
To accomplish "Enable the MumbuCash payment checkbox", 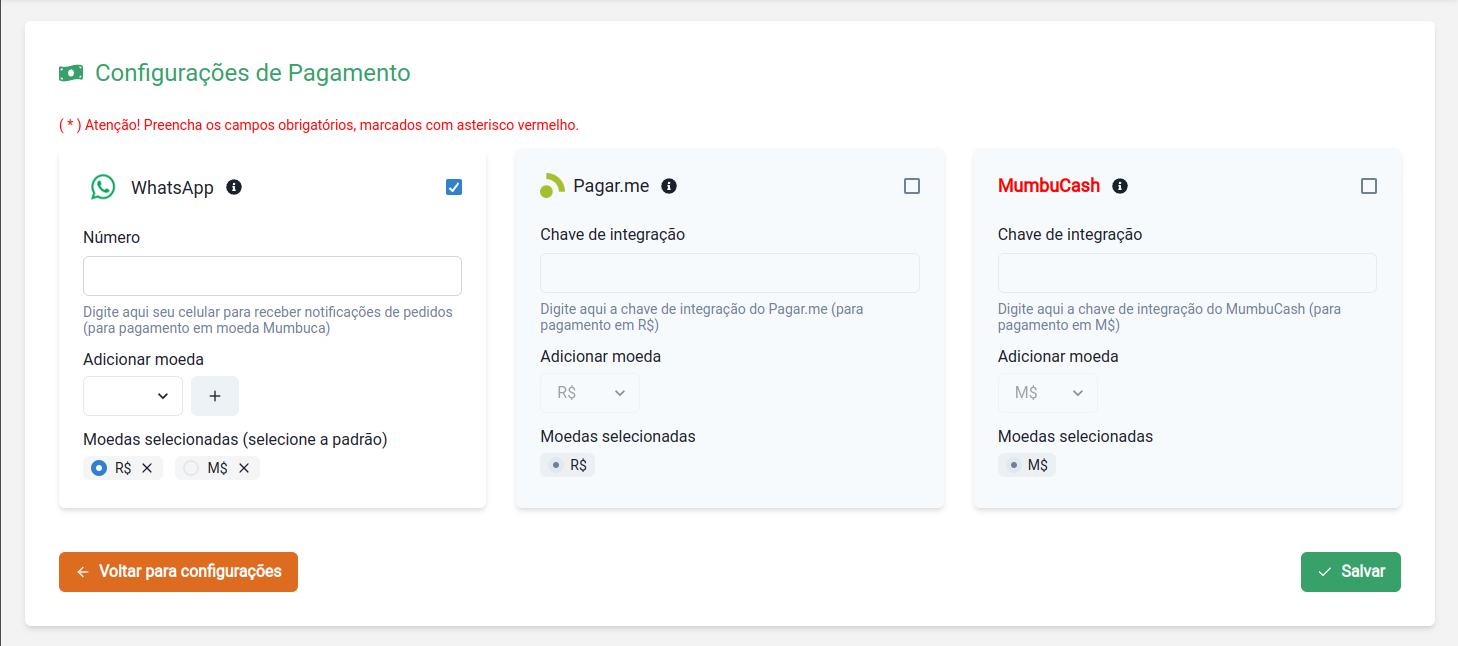I will [x=1370, y=185].
